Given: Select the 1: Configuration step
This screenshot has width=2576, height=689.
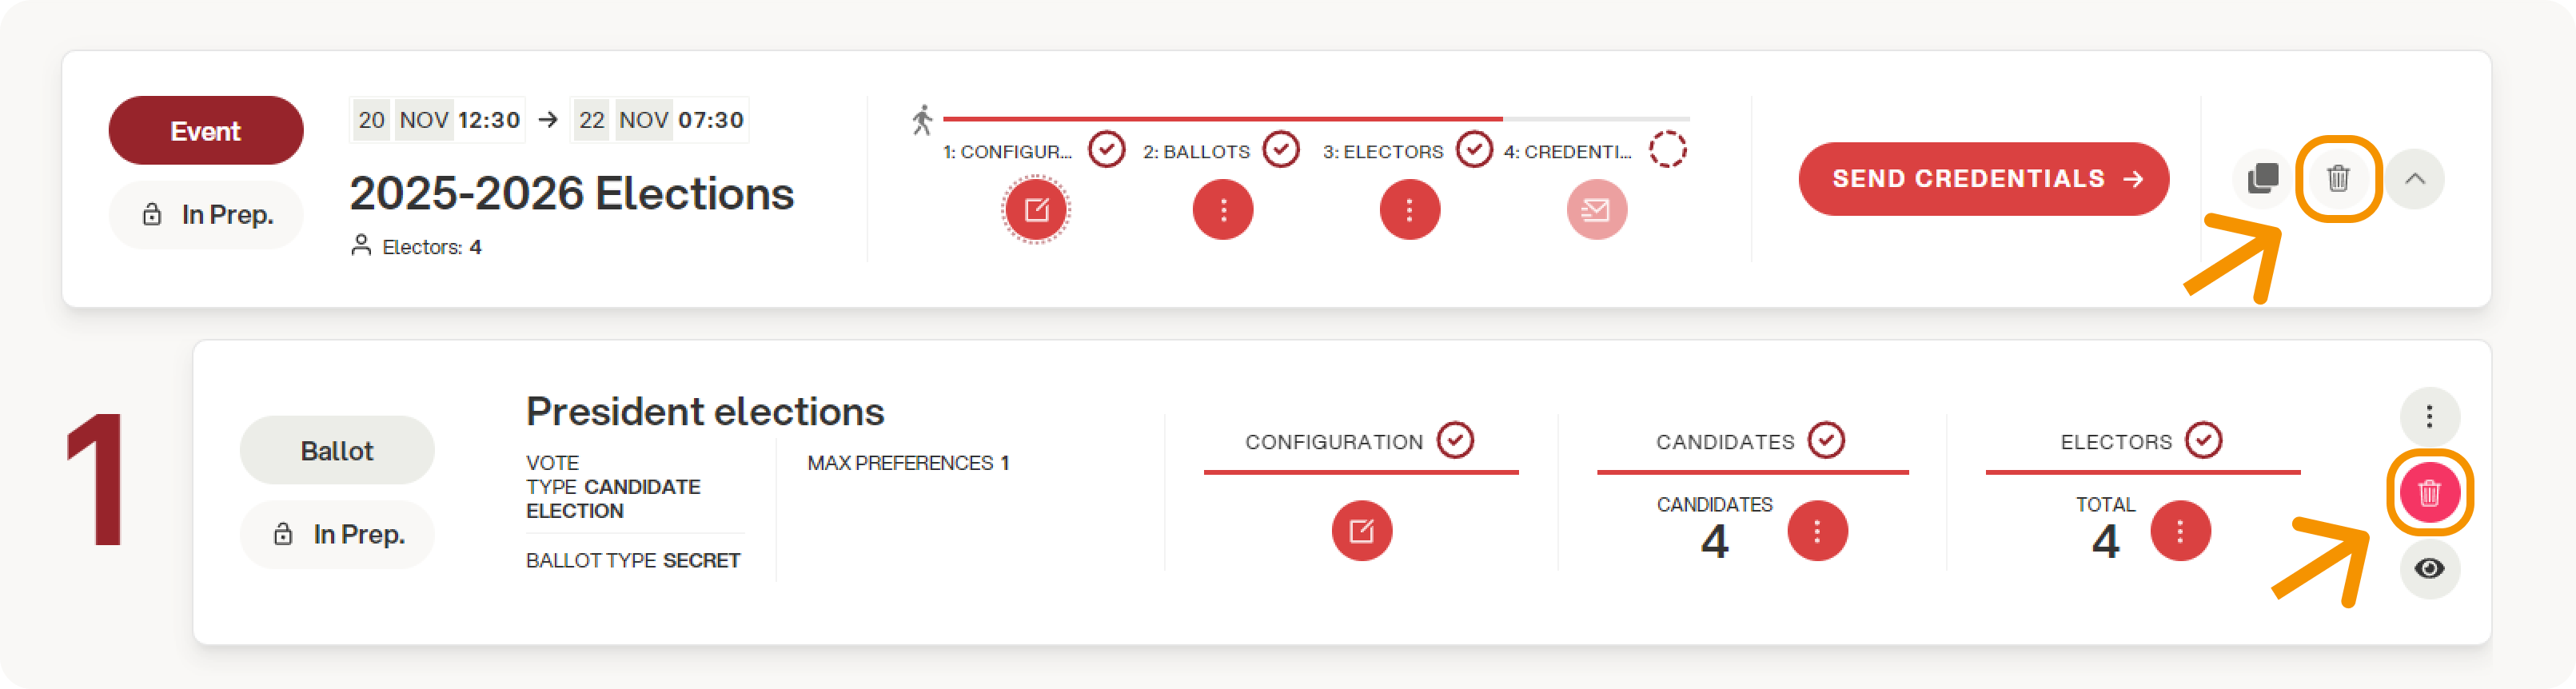Looking at the screenshot, I should [1007, 152].
